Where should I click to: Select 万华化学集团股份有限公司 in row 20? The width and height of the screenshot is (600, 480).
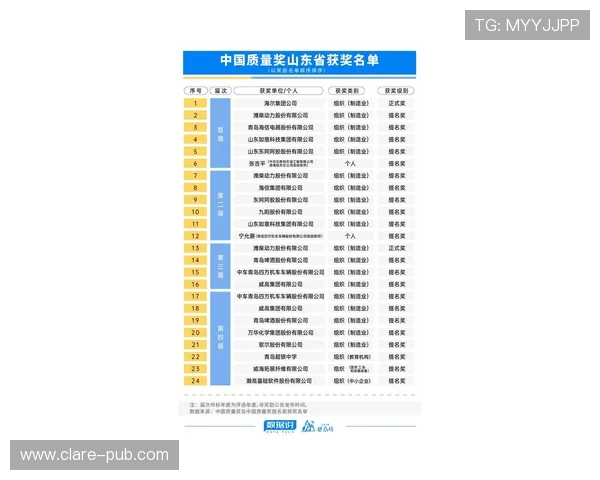280,333
